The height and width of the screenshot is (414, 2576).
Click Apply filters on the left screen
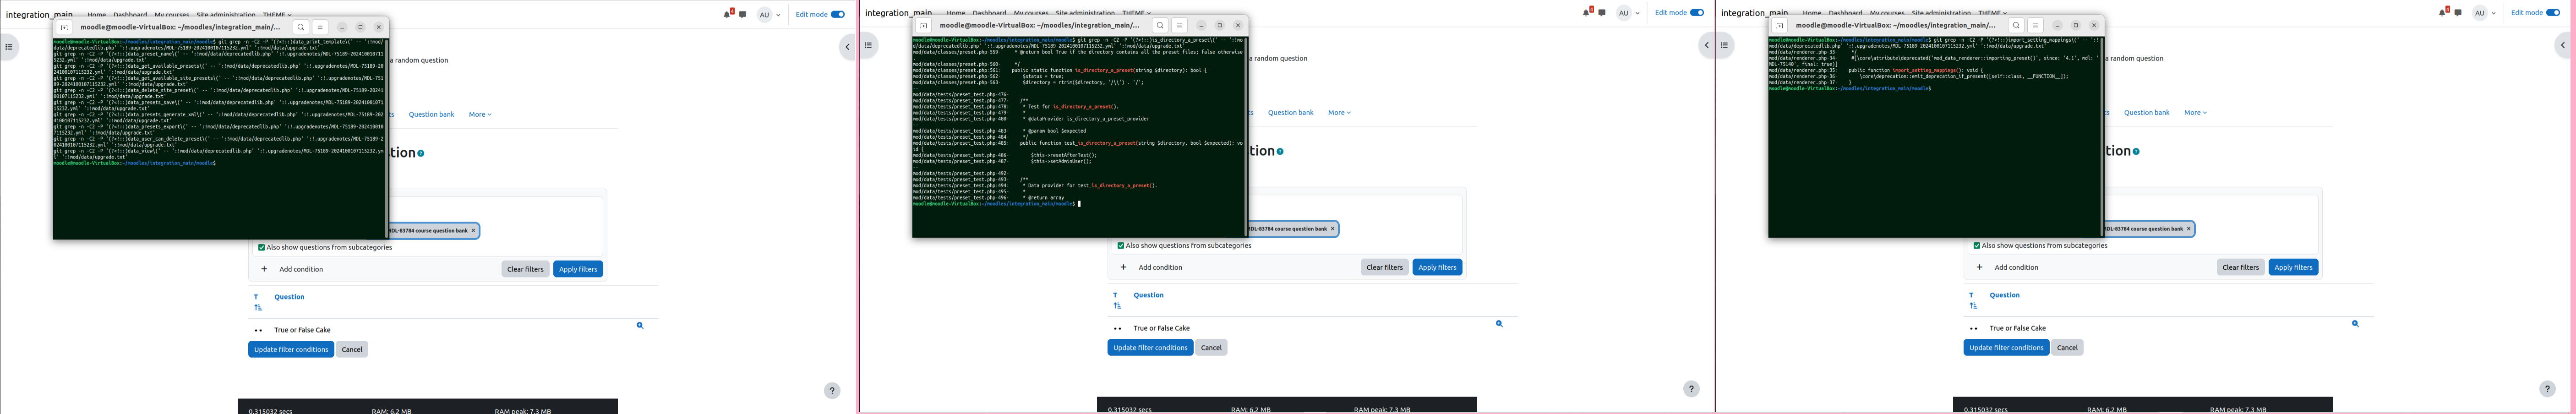pos(578,269)
